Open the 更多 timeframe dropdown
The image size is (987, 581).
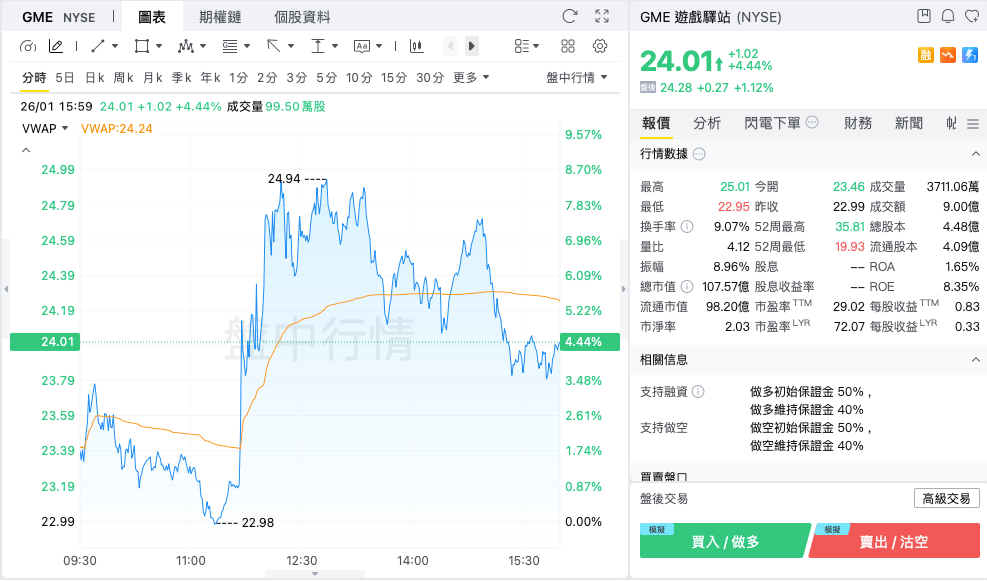click(471, 77)
